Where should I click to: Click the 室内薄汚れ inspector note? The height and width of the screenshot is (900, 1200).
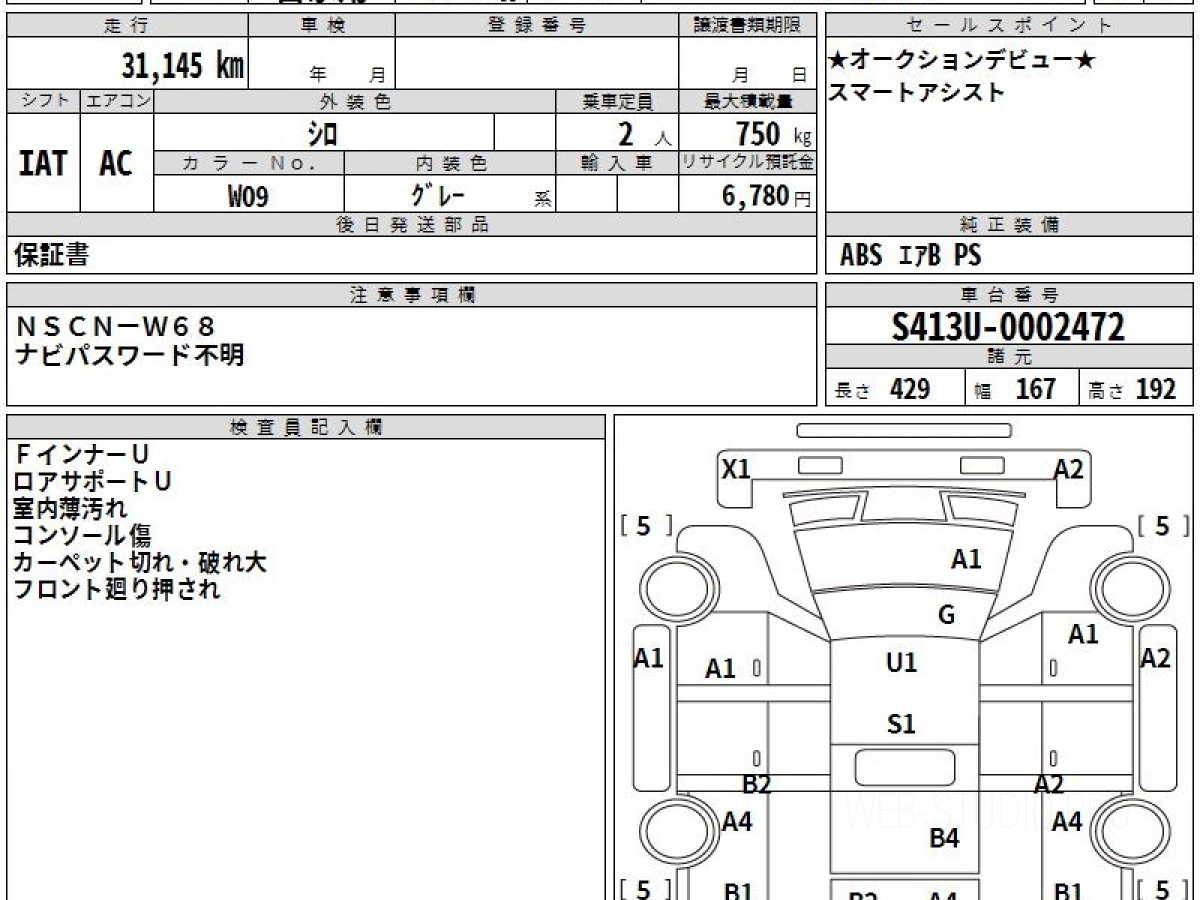pos(71,508)
